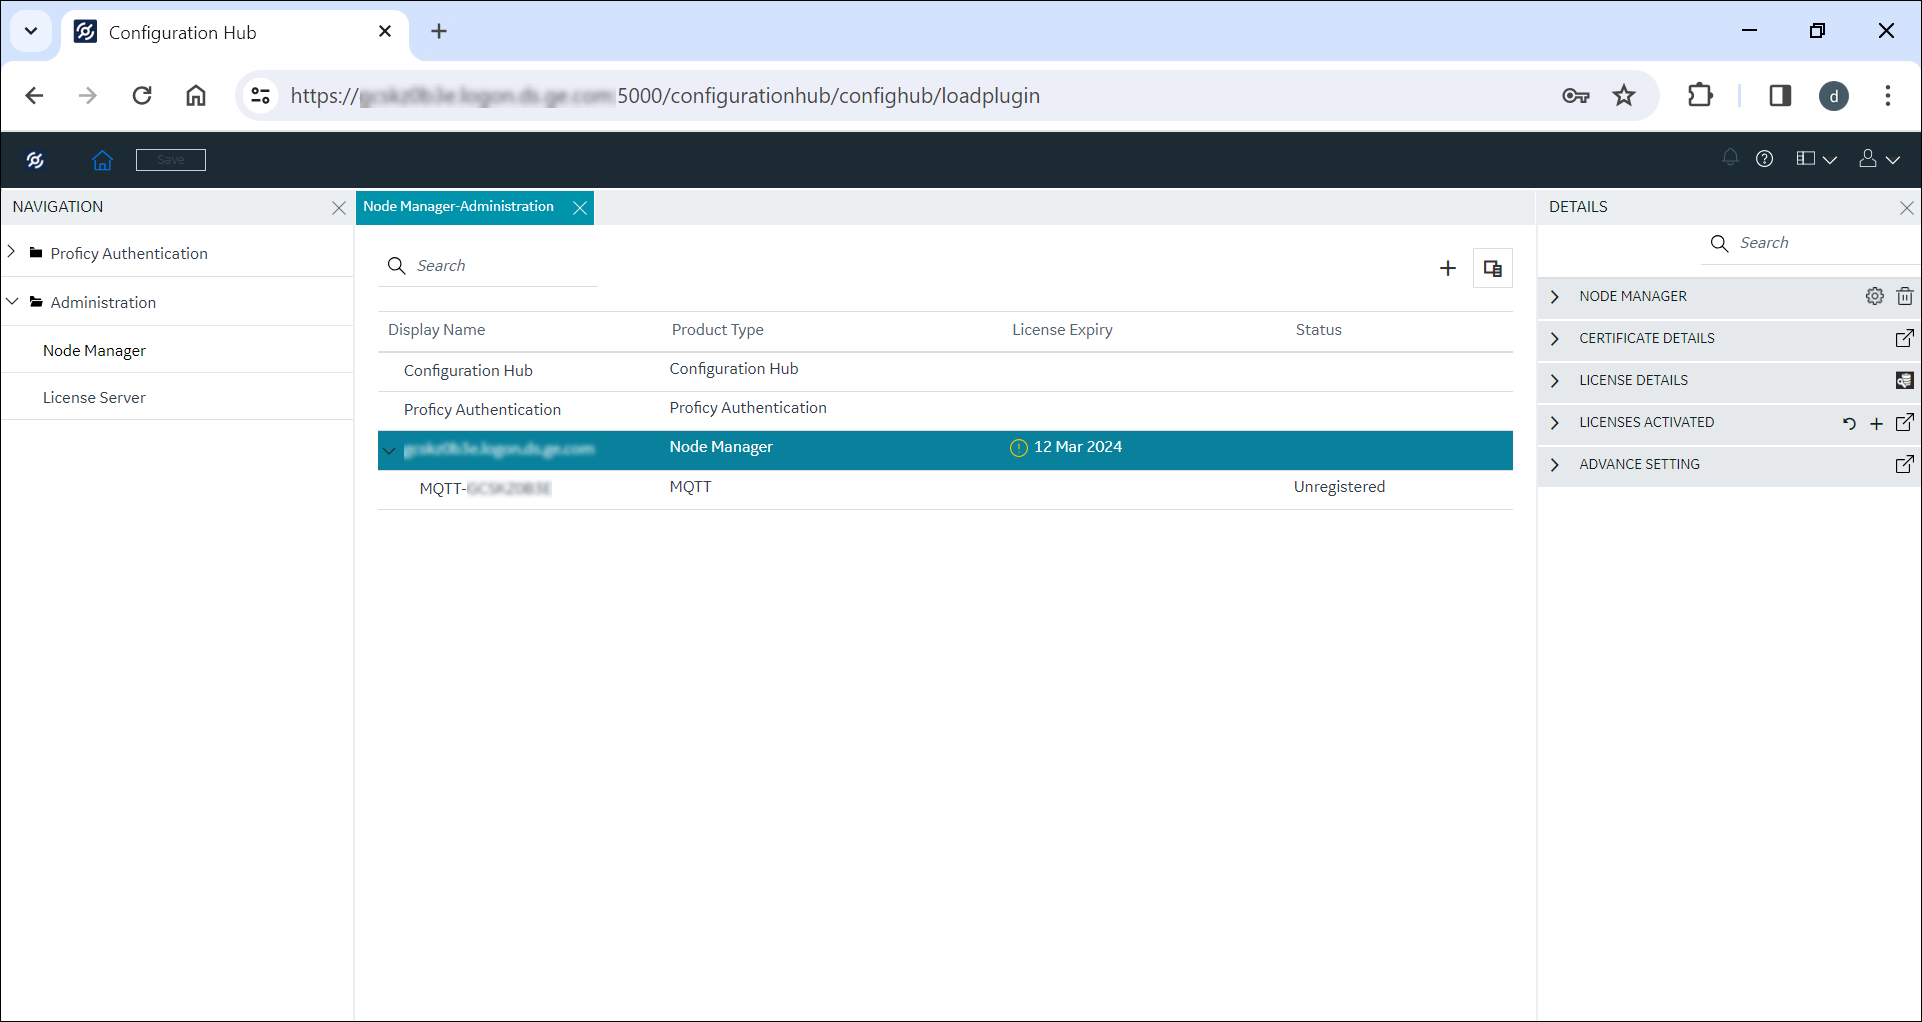Collapse the Administration tree node
Image resolution: width=1922 pixels, height=1022 pixels.
click(12, 301)
